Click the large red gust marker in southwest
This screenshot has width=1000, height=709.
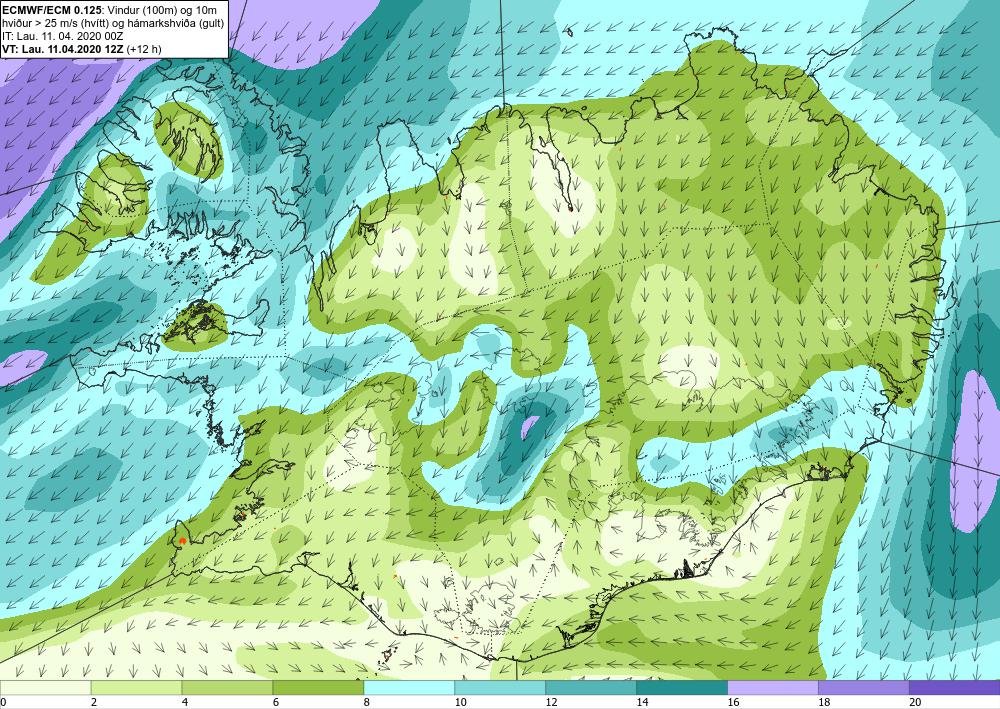click(182, 541)
